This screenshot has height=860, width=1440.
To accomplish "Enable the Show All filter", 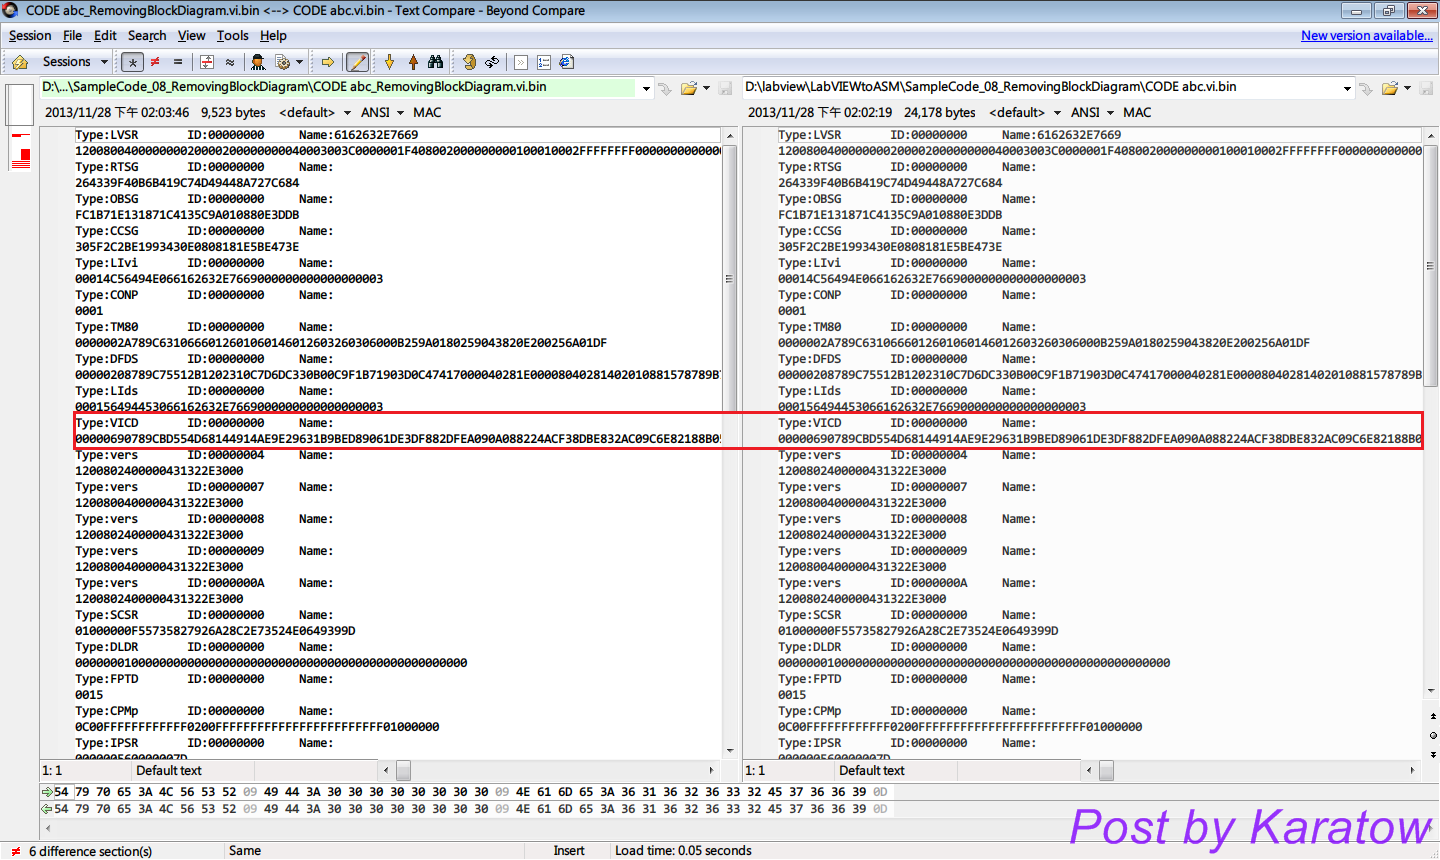I will [133, 62].
